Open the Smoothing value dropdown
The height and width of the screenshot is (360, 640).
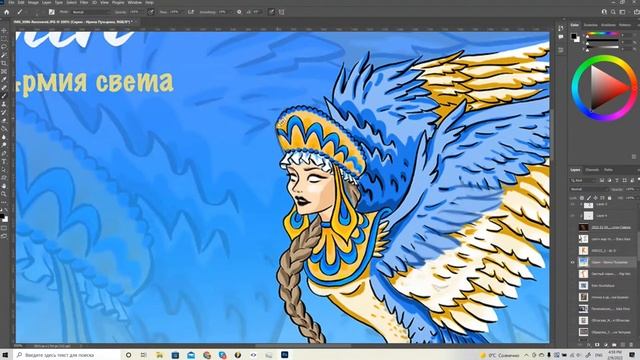pos(224,12)
